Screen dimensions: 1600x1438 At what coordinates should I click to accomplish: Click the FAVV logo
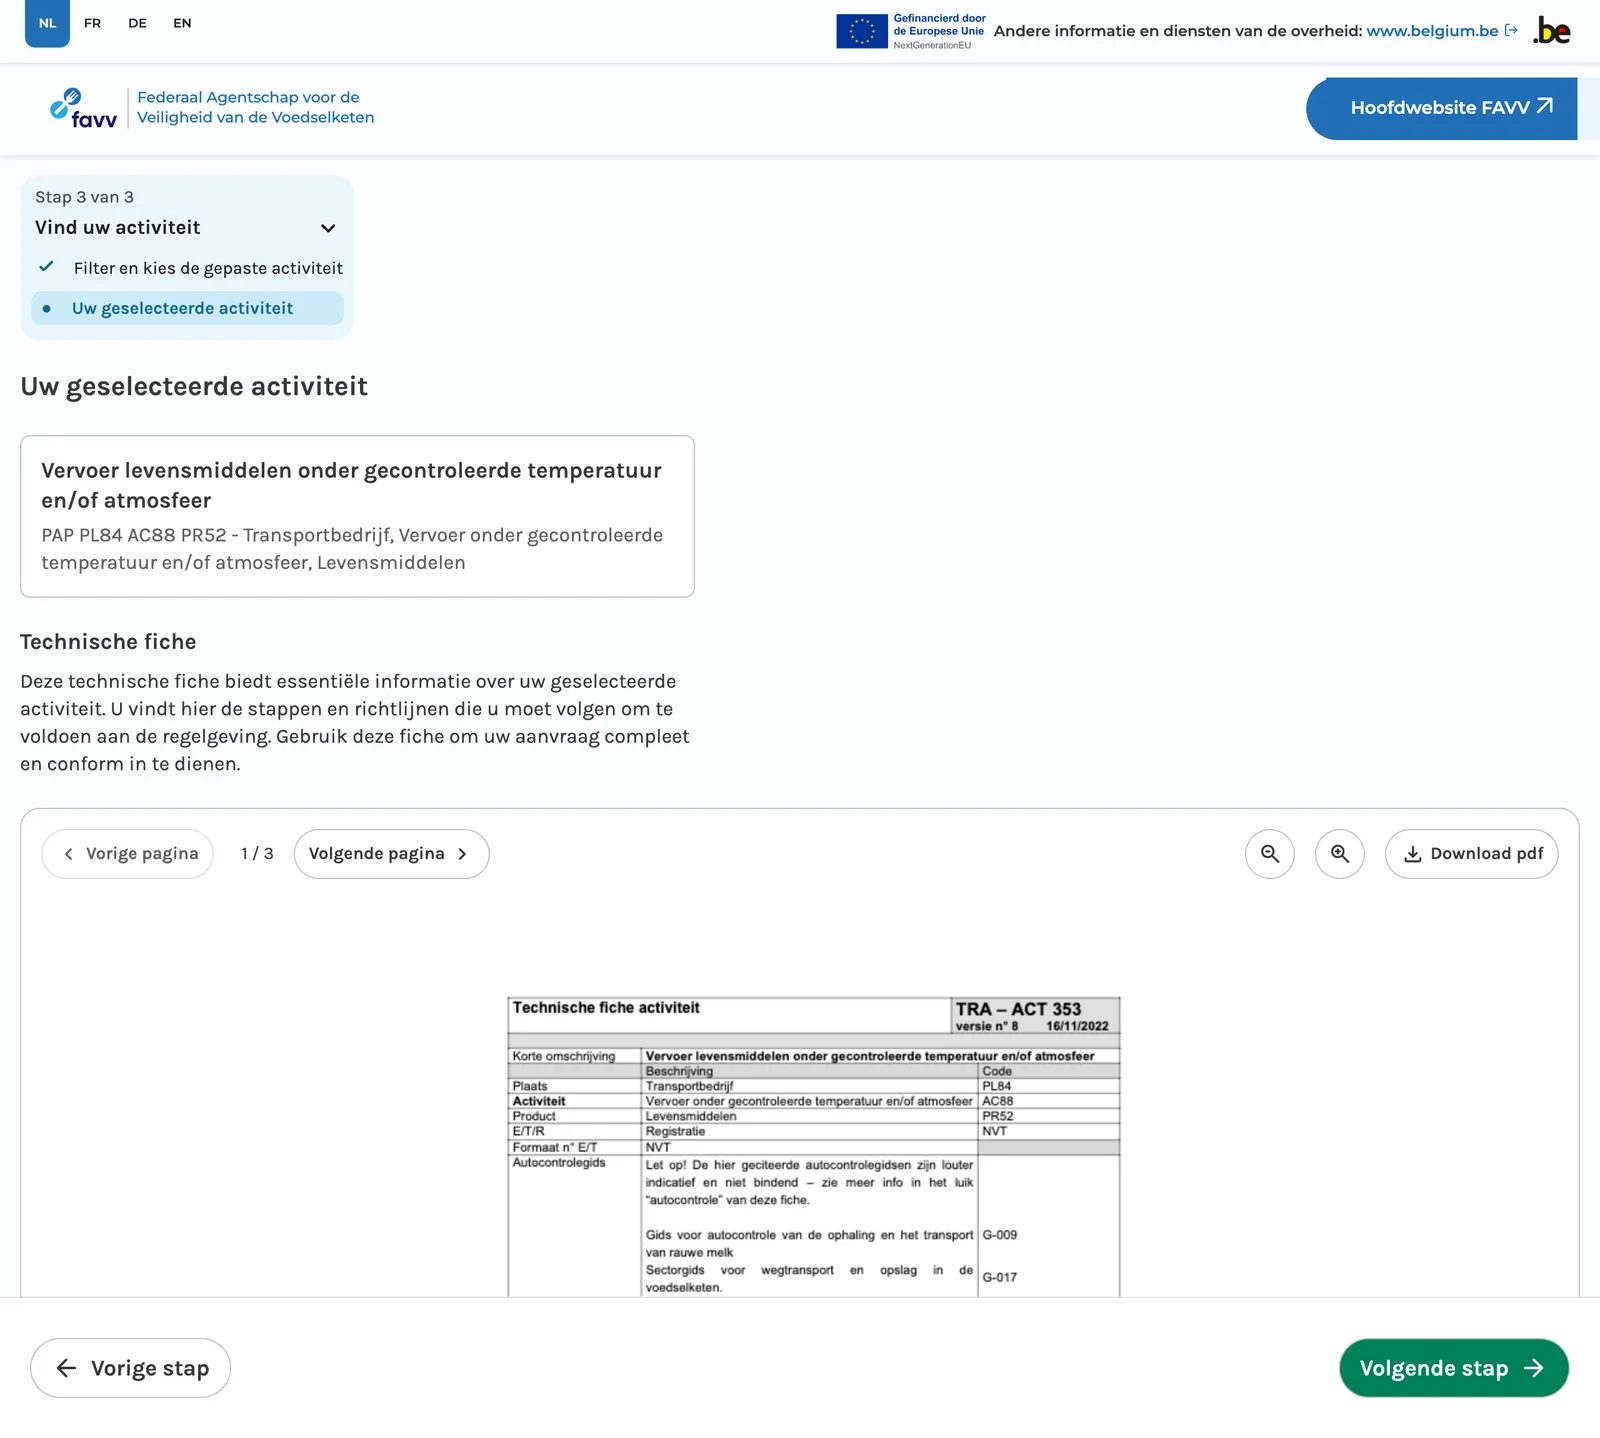click(84, 108)
